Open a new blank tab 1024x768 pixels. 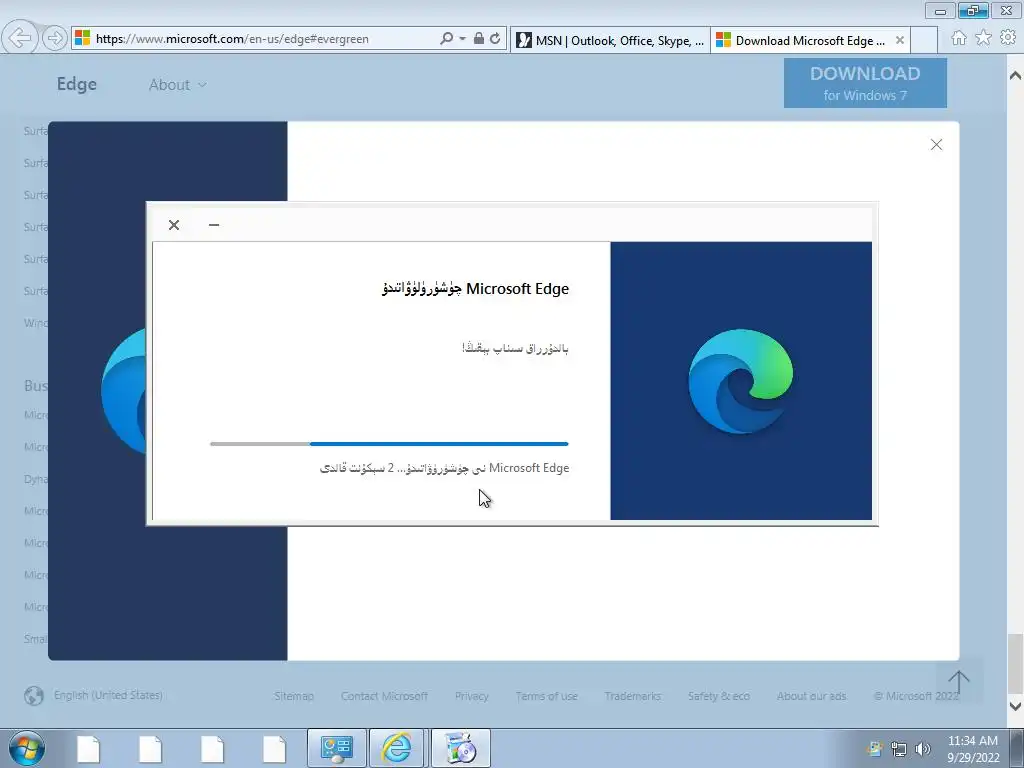(x=924, y=40)
